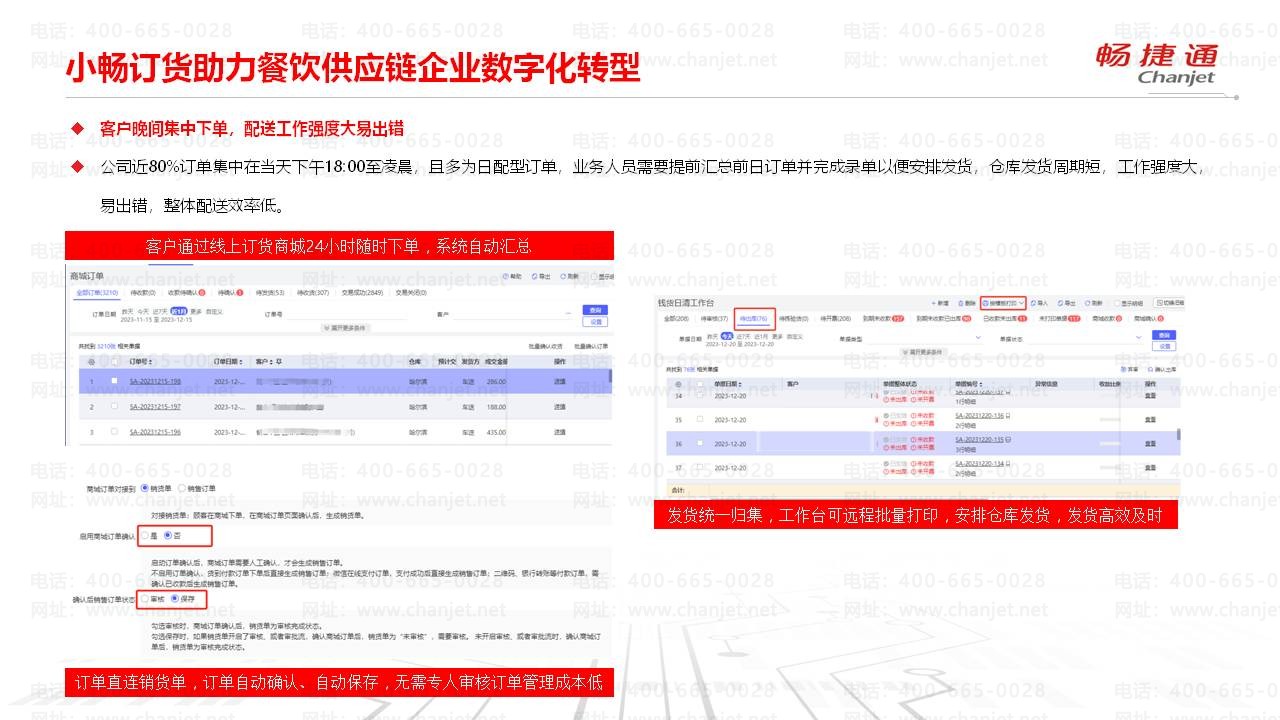This screenshot has width=1280, height=720.
Task: Click 查看 on workbench row 35
Action: pos(1150,420)
